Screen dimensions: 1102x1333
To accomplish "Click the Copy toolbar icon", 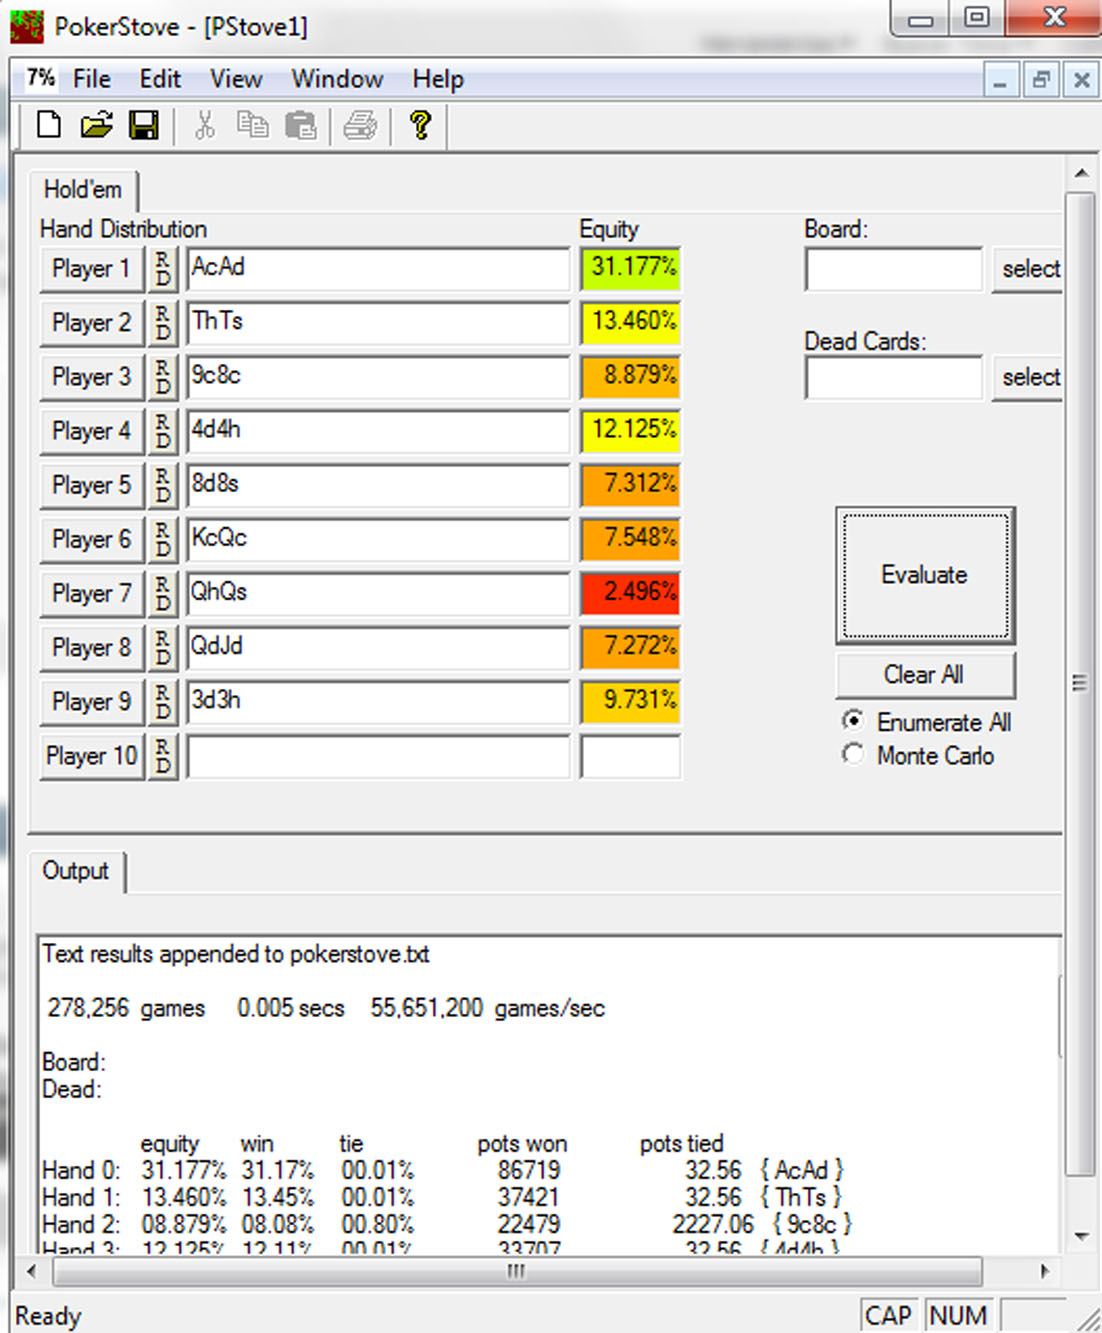I will 253,125.
